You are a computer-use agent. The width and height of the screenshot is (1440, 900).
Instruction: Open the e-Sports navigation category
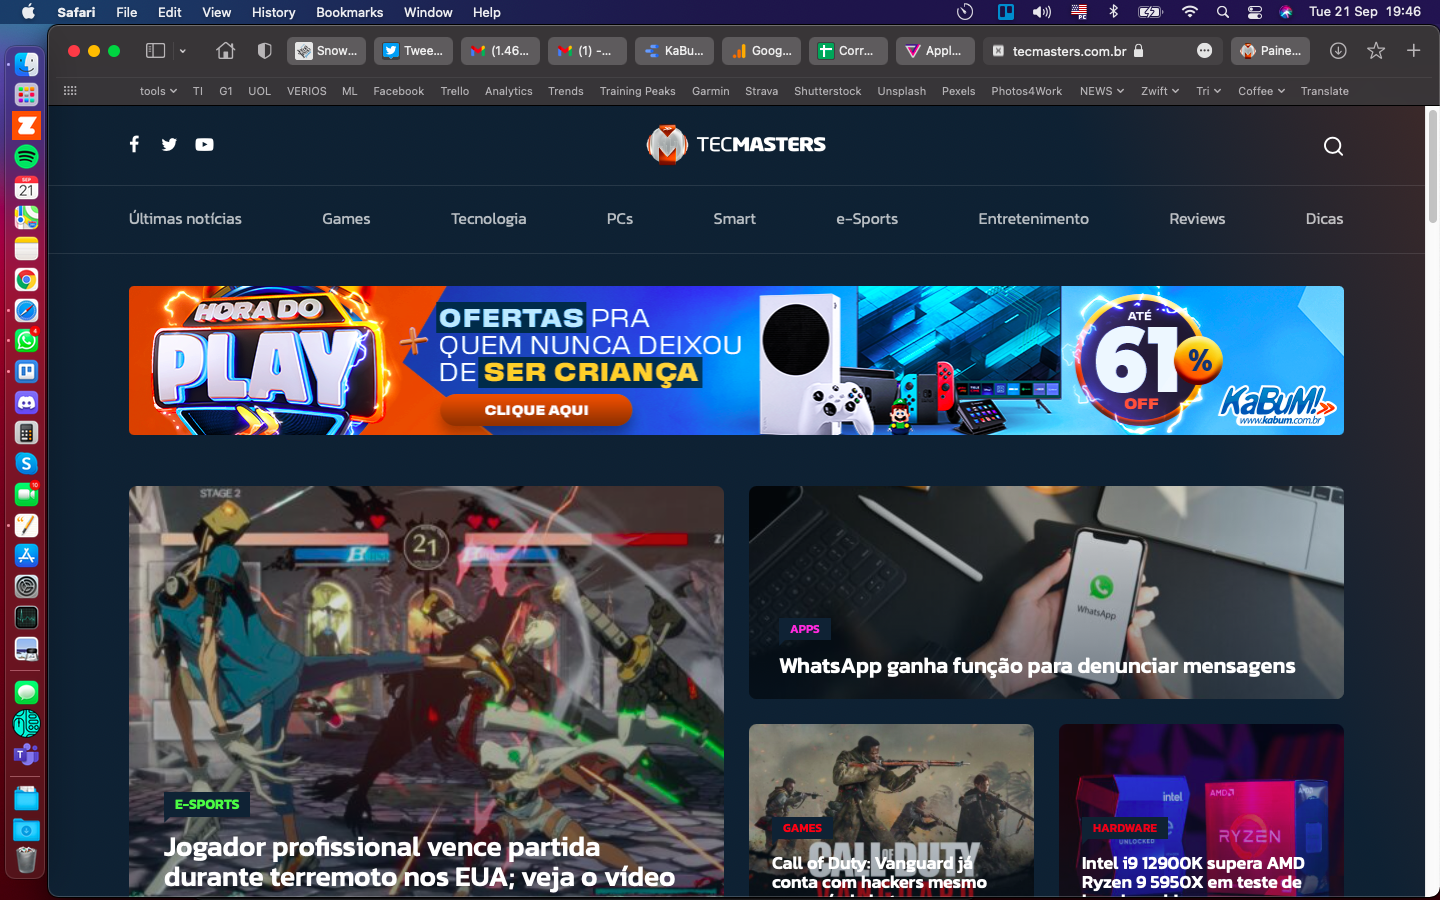pyautogui.click(x=867, y=219)
